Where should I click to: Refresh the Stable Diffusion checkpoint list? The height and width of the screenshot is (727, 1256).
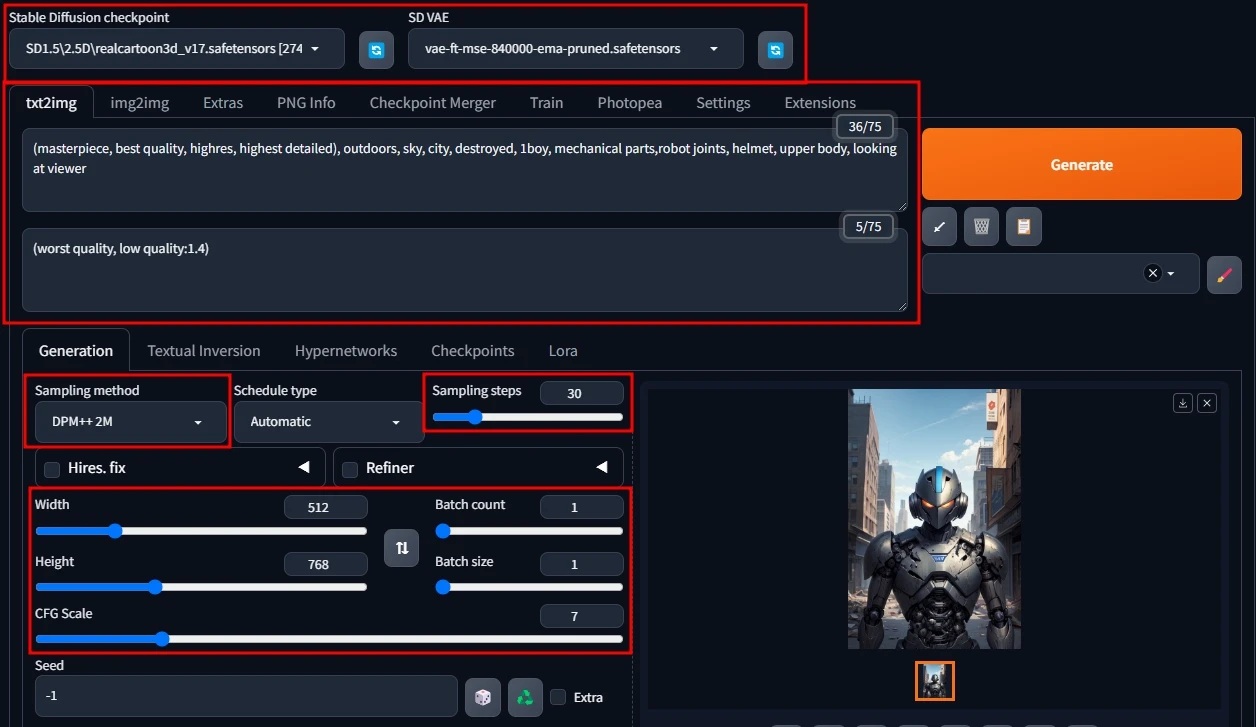click(x=376, y=49)
